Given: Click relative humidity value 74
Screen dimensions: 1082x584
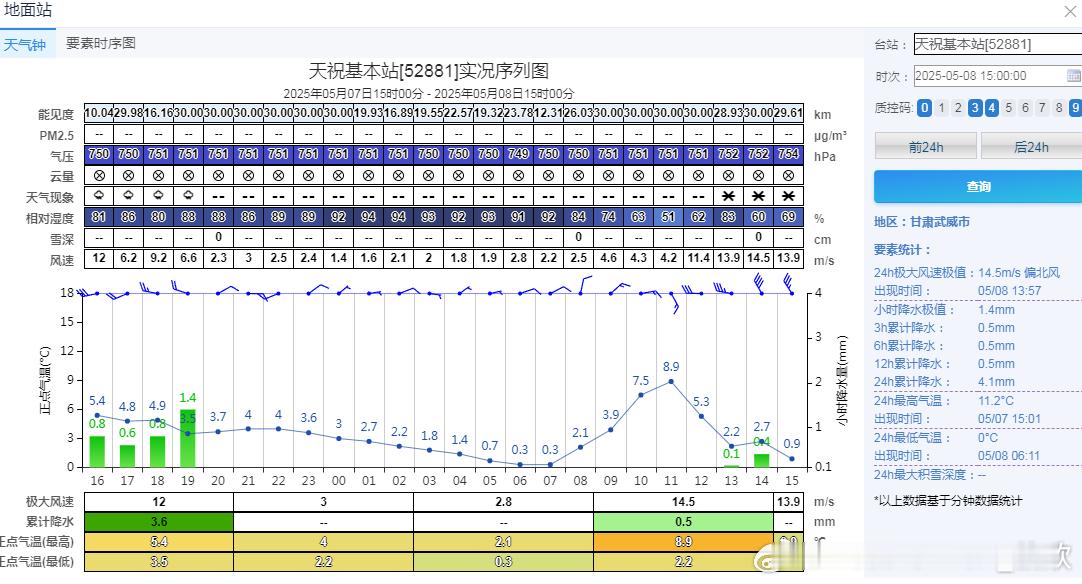Looking at the screenshot, I should point(609,217).
